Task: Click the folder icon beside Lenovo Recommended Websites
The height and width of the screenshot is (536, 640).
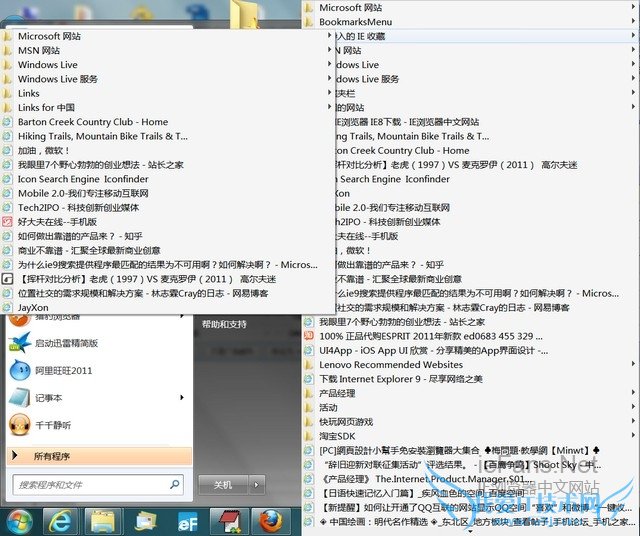Action: tap(309, 365)
